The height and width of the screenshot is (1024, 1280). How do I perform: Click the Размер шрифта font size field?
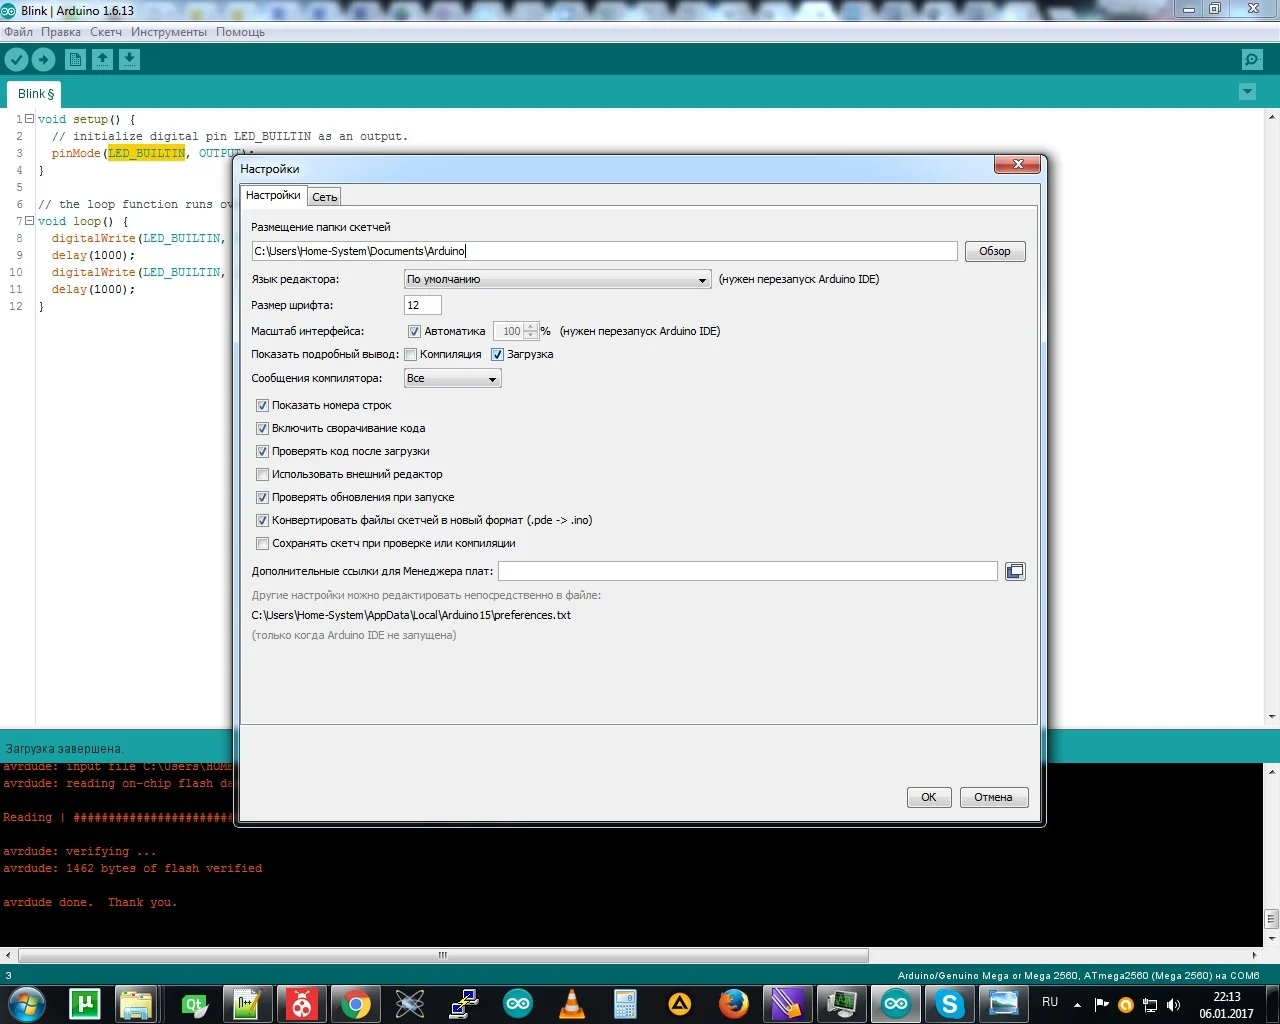tap(423, 305)
